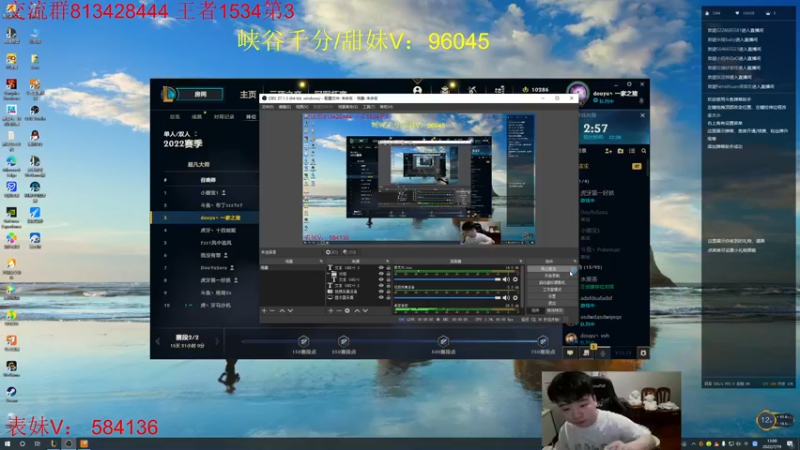Hide 文本 (GDI+) 2 source eye
The width and height of the screenshot is (800, 450).
(381, 285)
